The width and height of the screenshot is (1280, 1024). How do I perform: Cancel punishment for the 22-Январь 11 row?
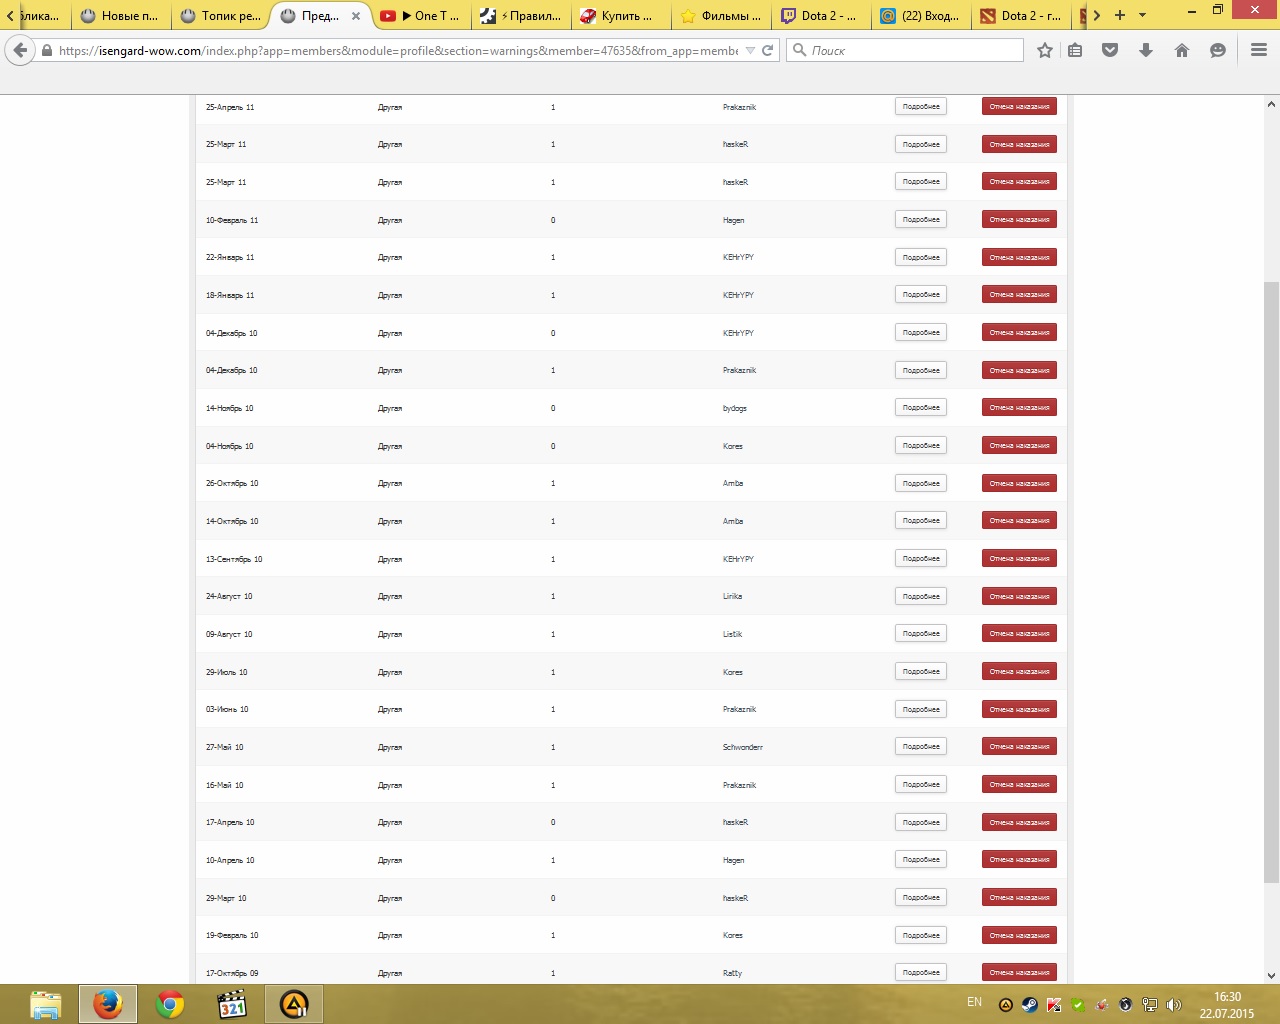(x=1019, y=257)
